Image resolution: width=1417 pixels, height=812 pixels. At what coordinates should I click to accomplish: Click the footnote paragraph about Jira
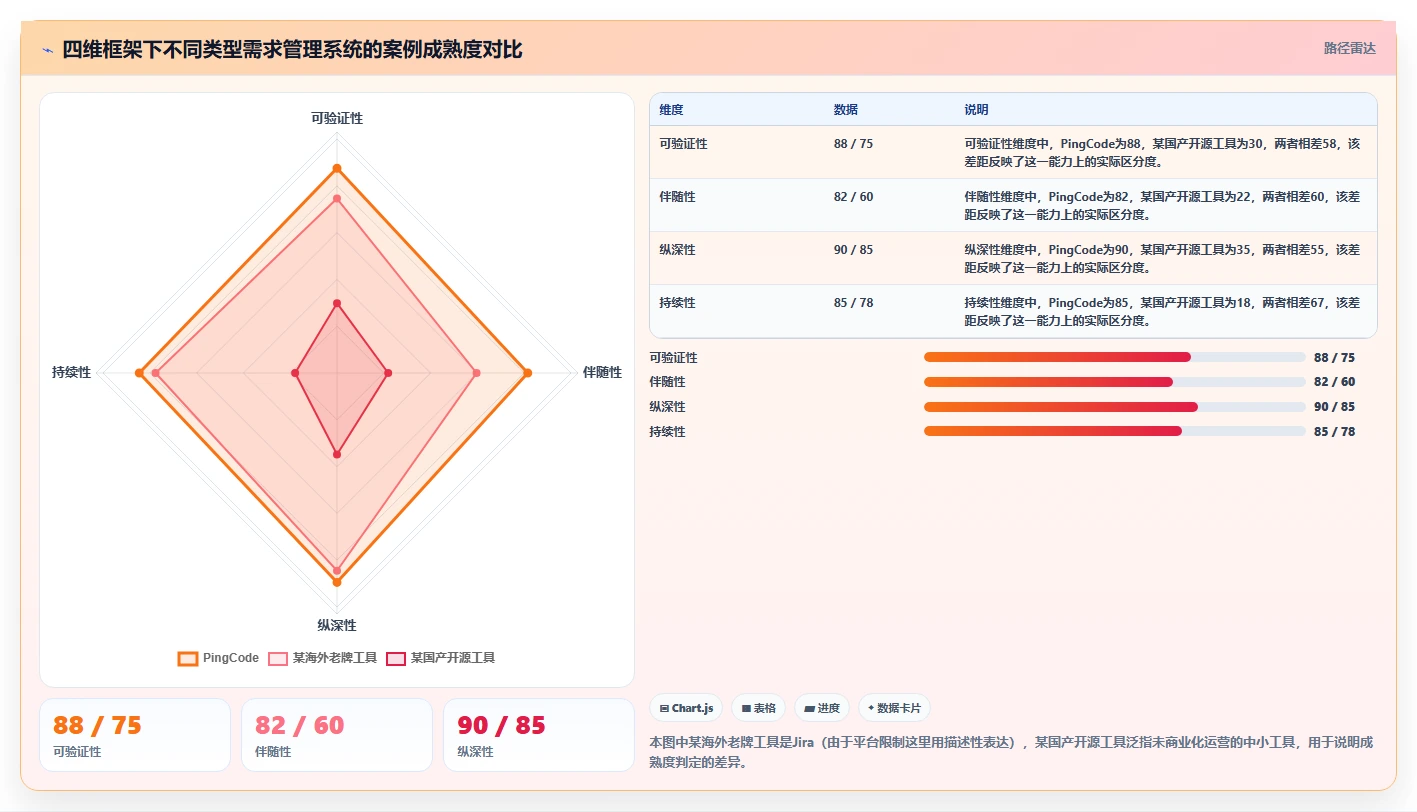(1011, 752)
